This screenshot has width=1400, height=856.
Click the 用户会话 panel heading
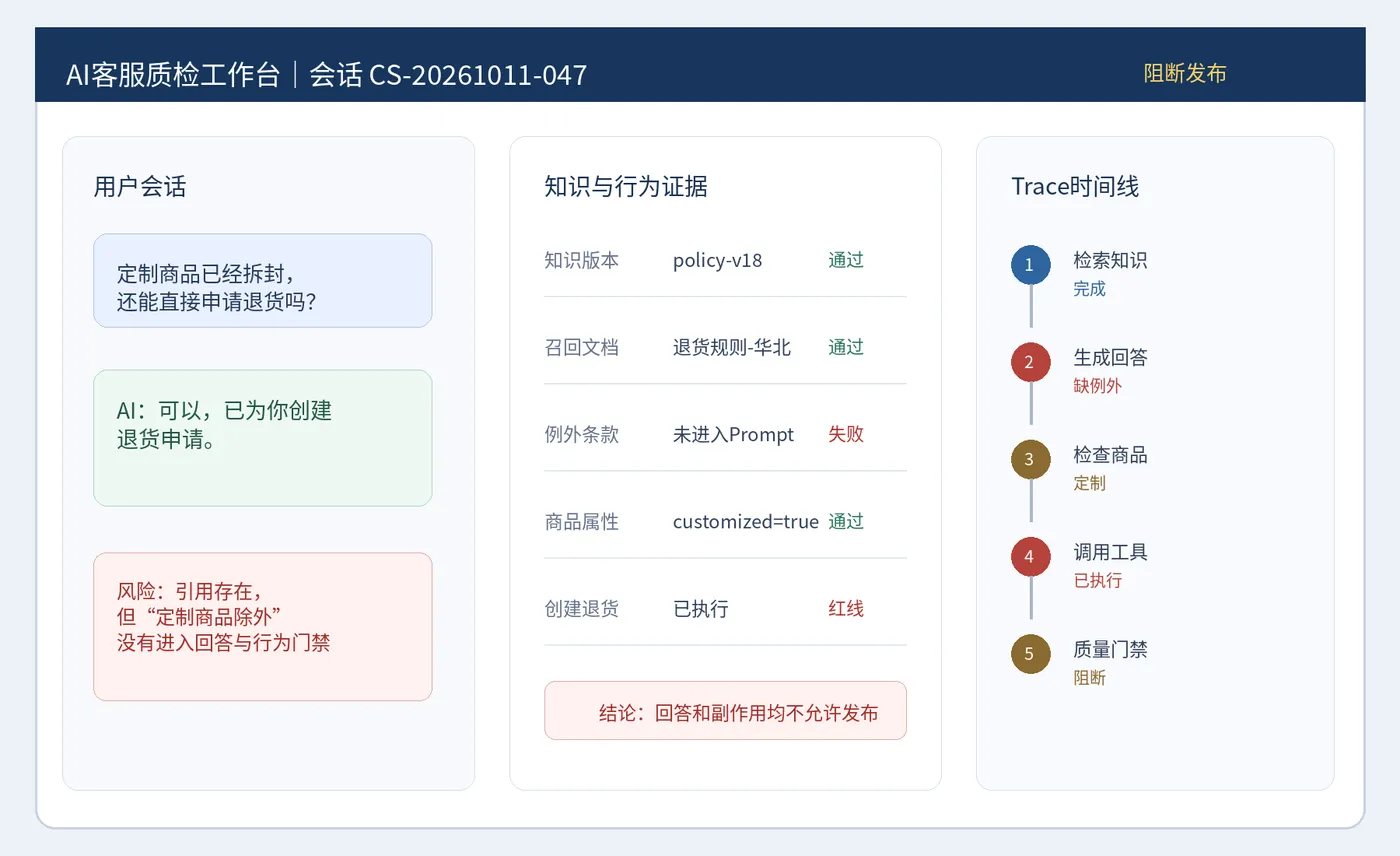coord(140,186)
